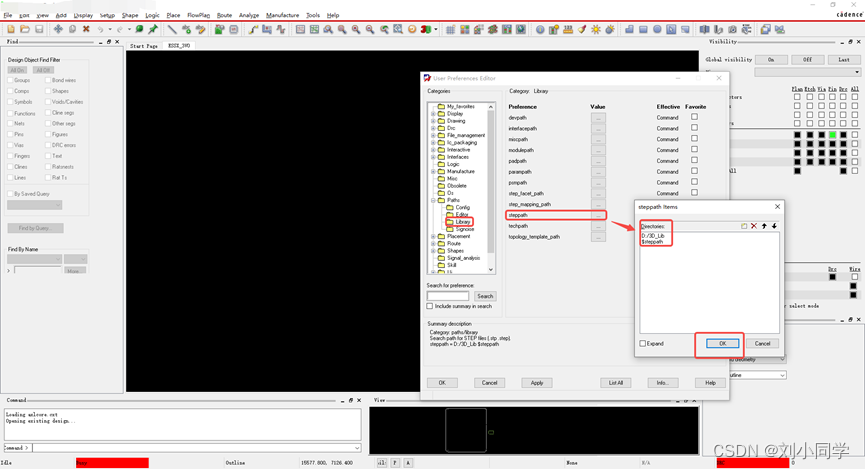Delete directory entry in steppath Items
The width and height of the screenshot is (865, 469).
[754, 226]
